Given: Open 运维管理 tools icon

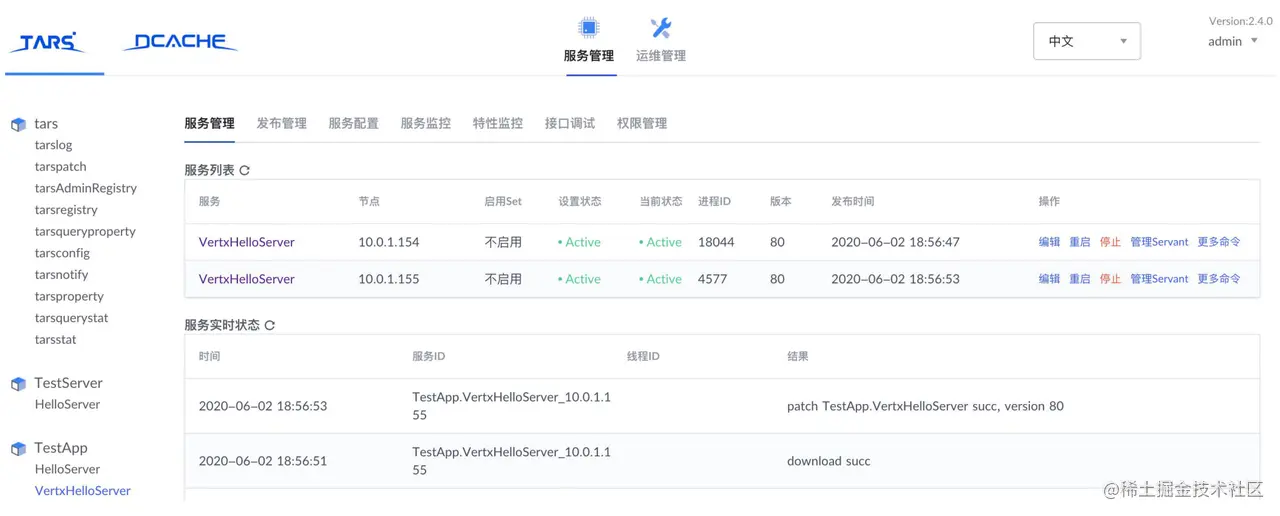Looking at the screenshot, I should point(661,27).
